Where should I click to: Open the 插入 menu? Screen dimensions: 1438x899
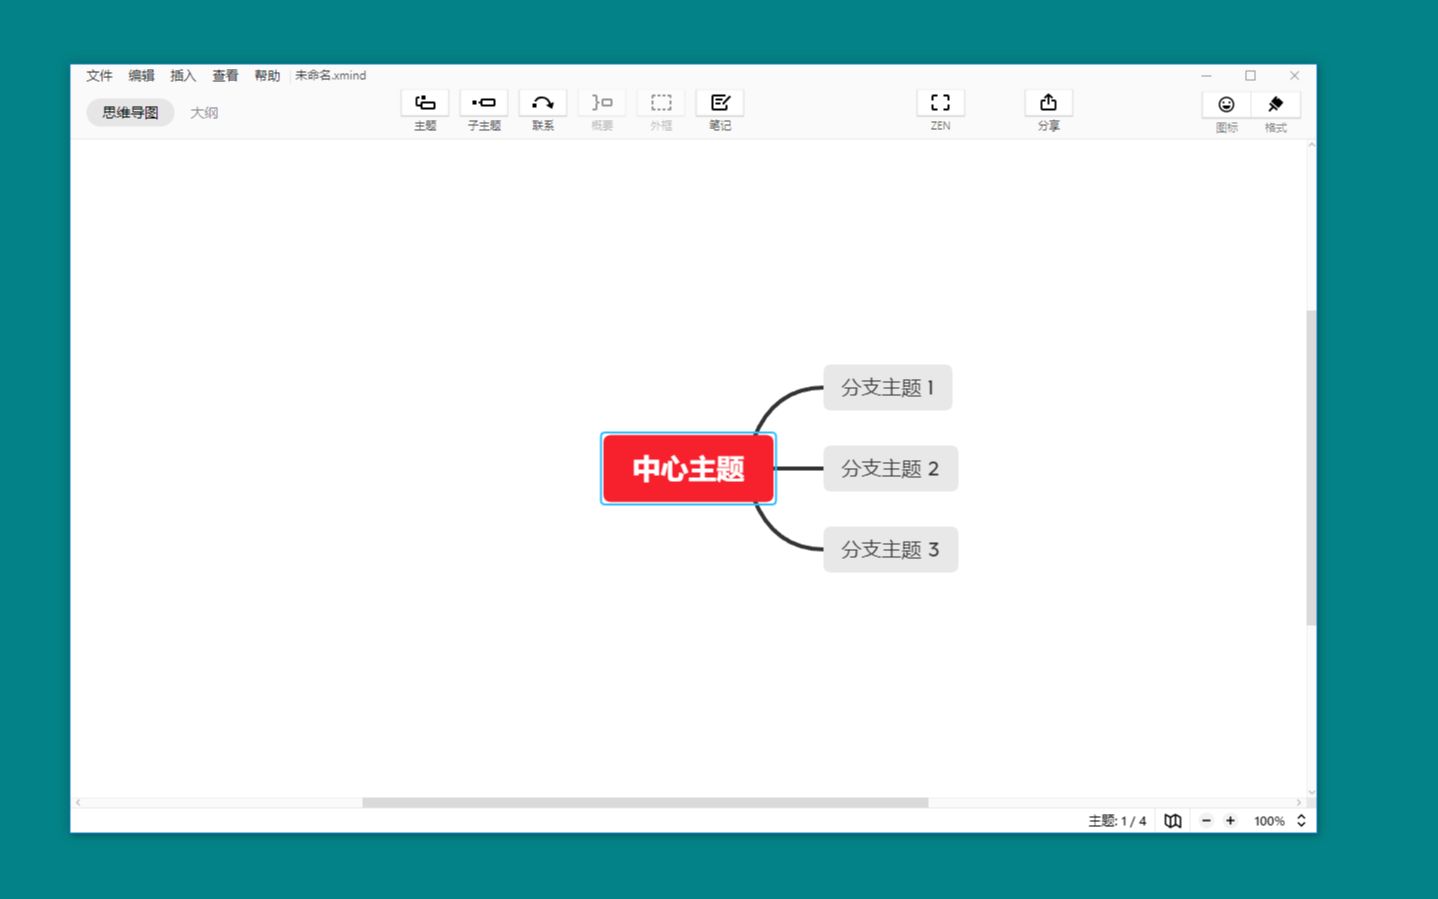click(183, 76)
